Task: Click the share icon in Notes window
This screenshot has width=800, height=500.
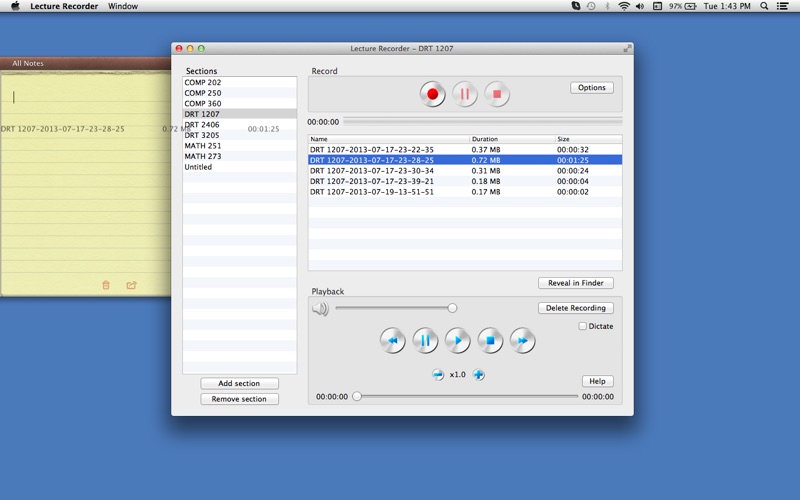Action: 131,285
